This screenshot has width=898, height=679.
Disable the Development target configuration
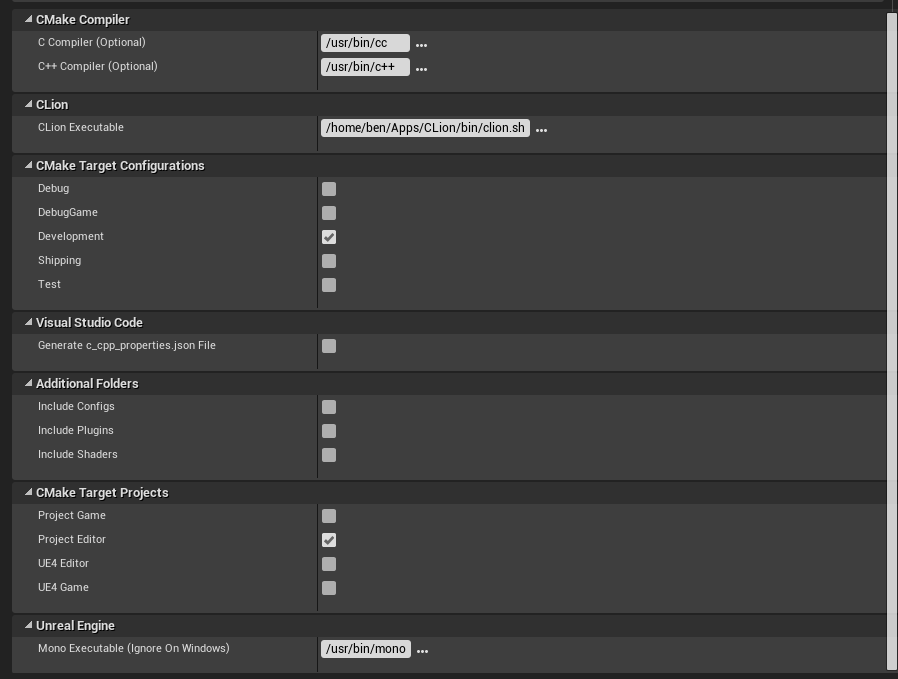click(329, 237)
